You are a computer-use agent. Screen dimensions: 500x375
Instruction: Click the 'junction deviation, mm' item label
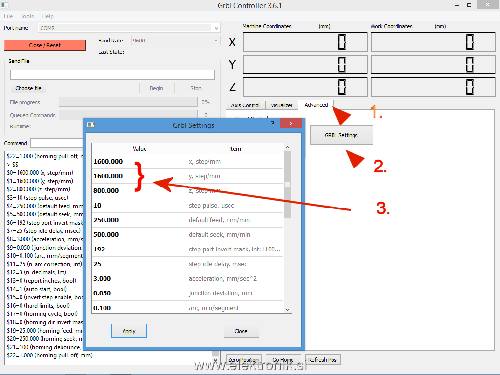220,293
